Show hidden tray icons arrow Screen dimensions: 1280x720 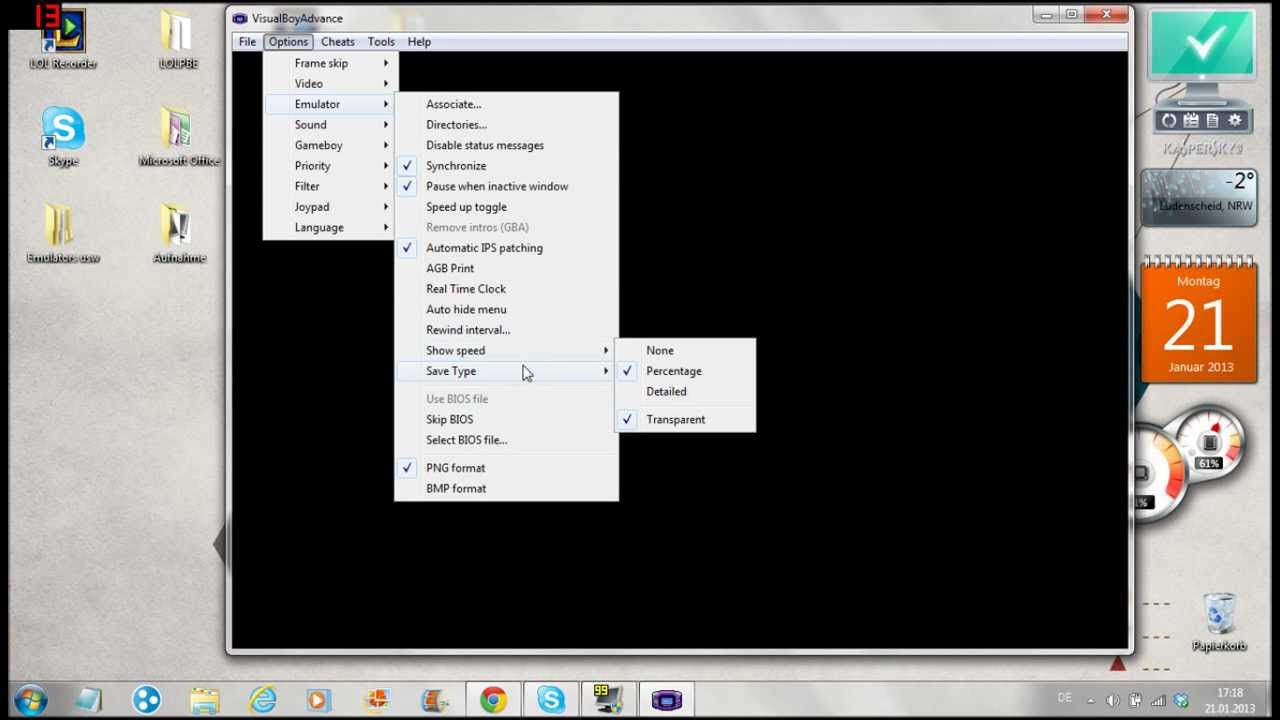click(1090, 700)
